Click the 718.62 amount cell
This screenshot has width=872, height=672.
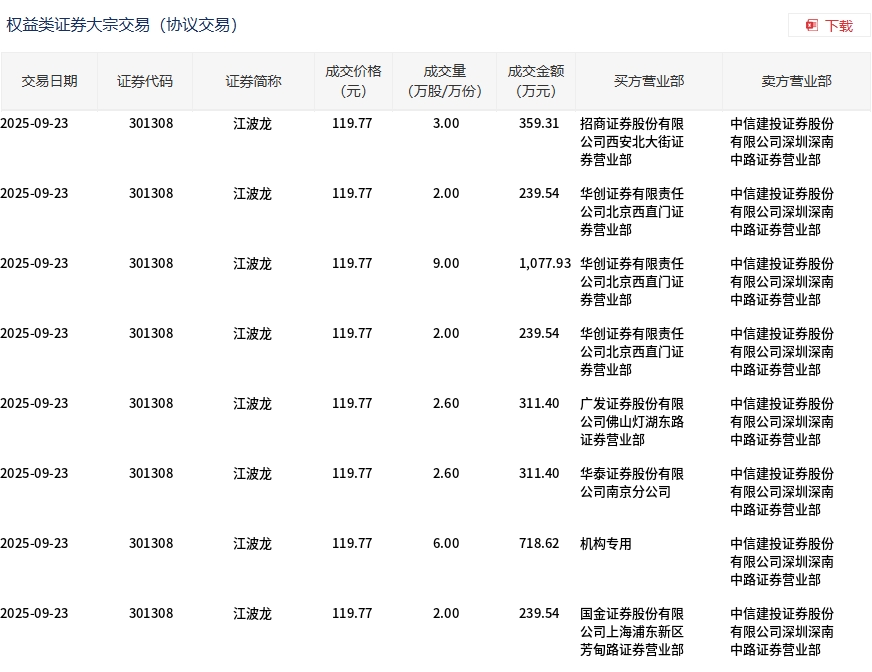pyautogui.click(x=539, y=543)
